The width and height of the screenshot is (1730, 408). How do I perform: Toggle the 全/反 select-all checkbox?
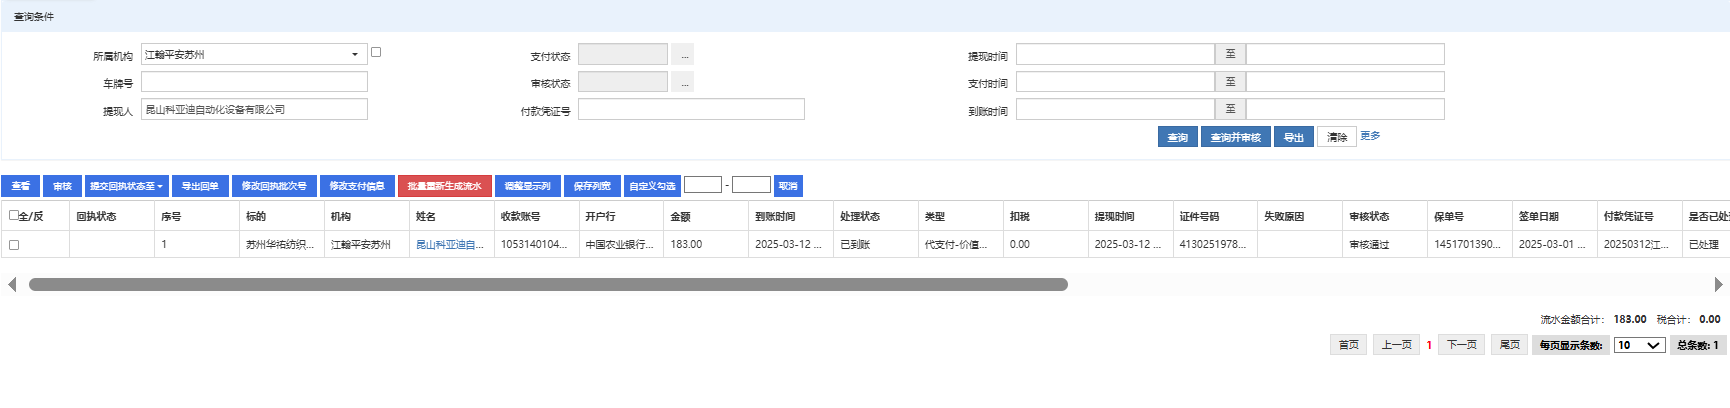14,215
